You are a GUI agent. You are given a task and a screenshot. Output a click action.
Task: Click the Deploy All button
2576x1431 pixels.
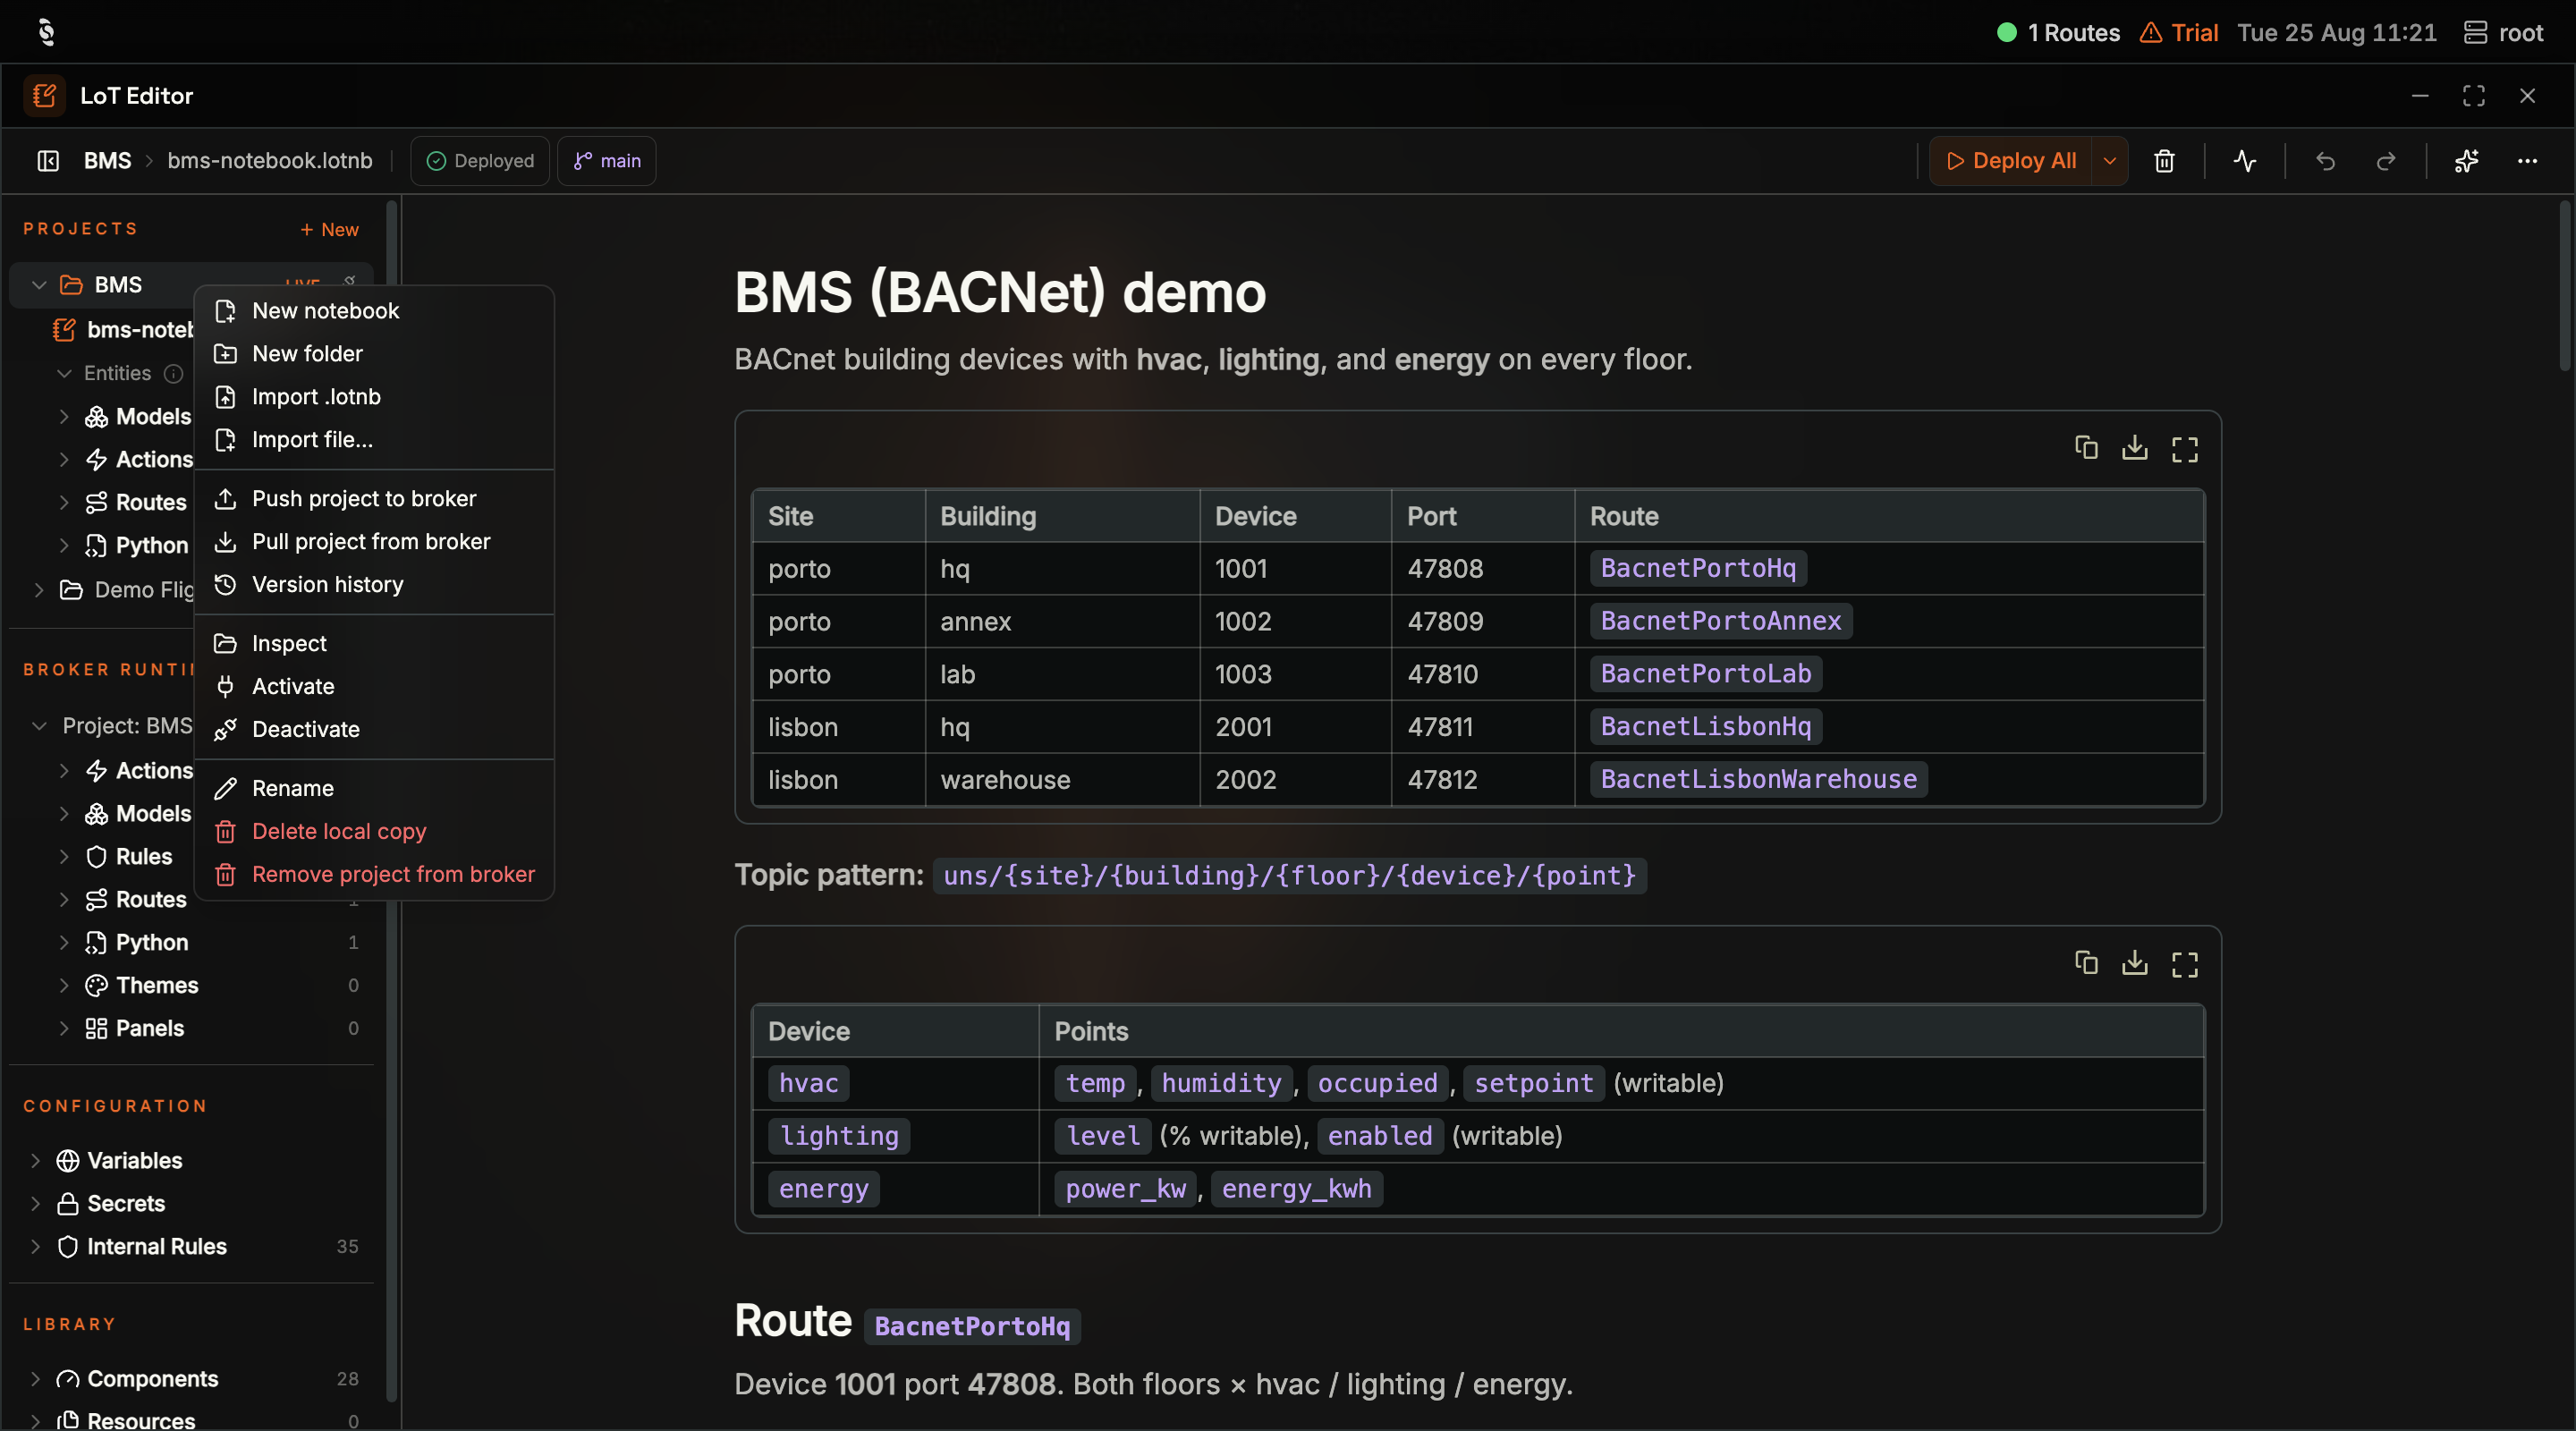point(2011,161)
